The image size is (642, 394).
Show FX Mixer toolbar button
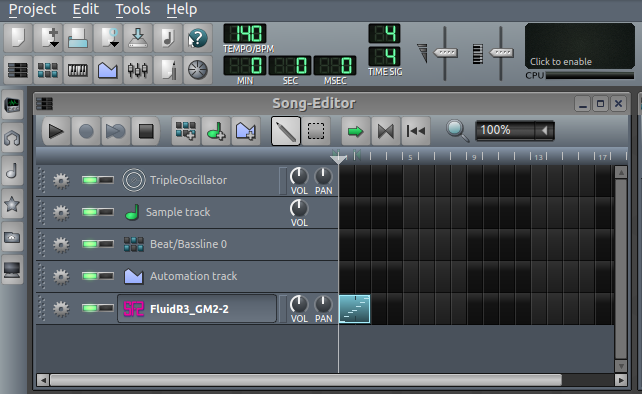point(138,70)
